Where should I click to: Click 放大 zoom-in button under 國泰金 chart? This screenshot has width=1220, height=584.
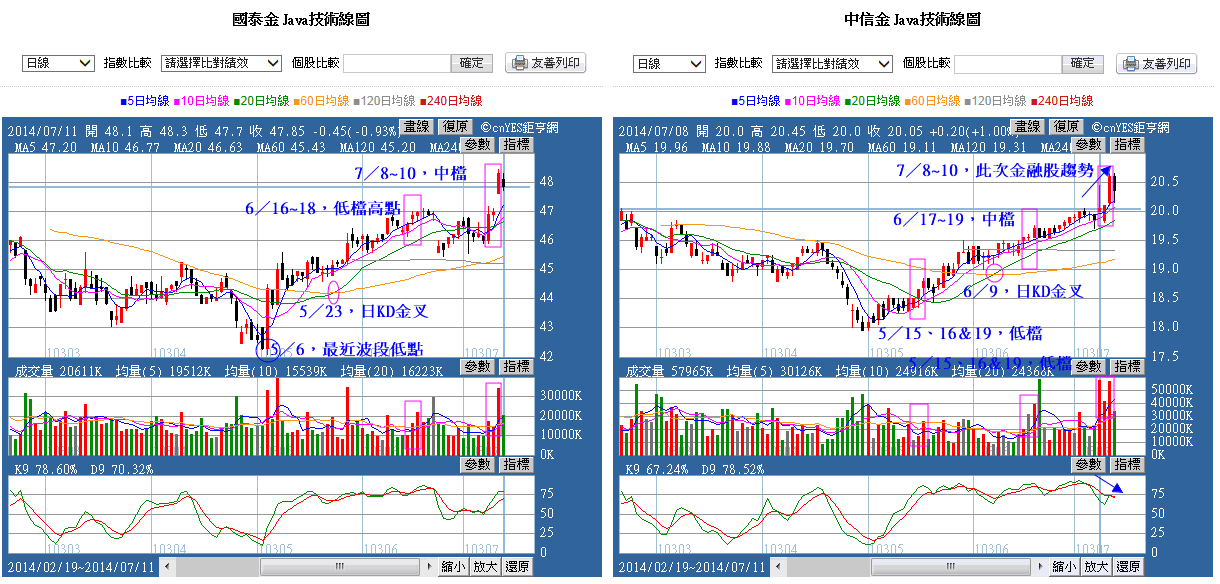[x=485, y=567]
